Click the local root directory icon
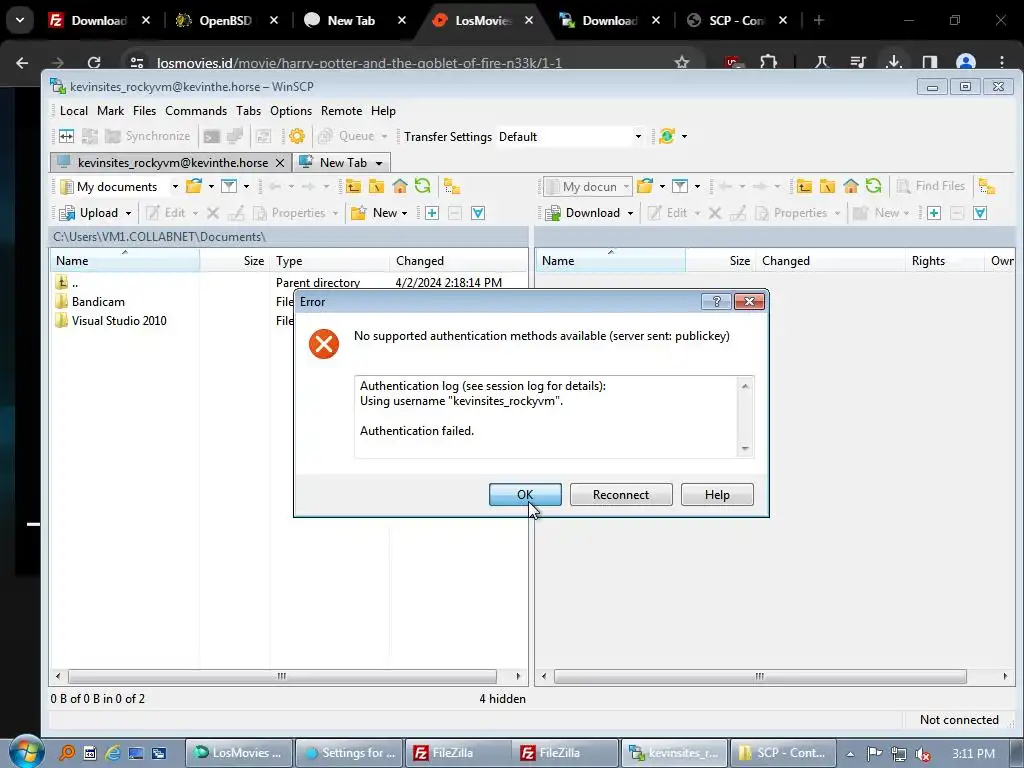The image size is (1024, 768). coord(376,186)
